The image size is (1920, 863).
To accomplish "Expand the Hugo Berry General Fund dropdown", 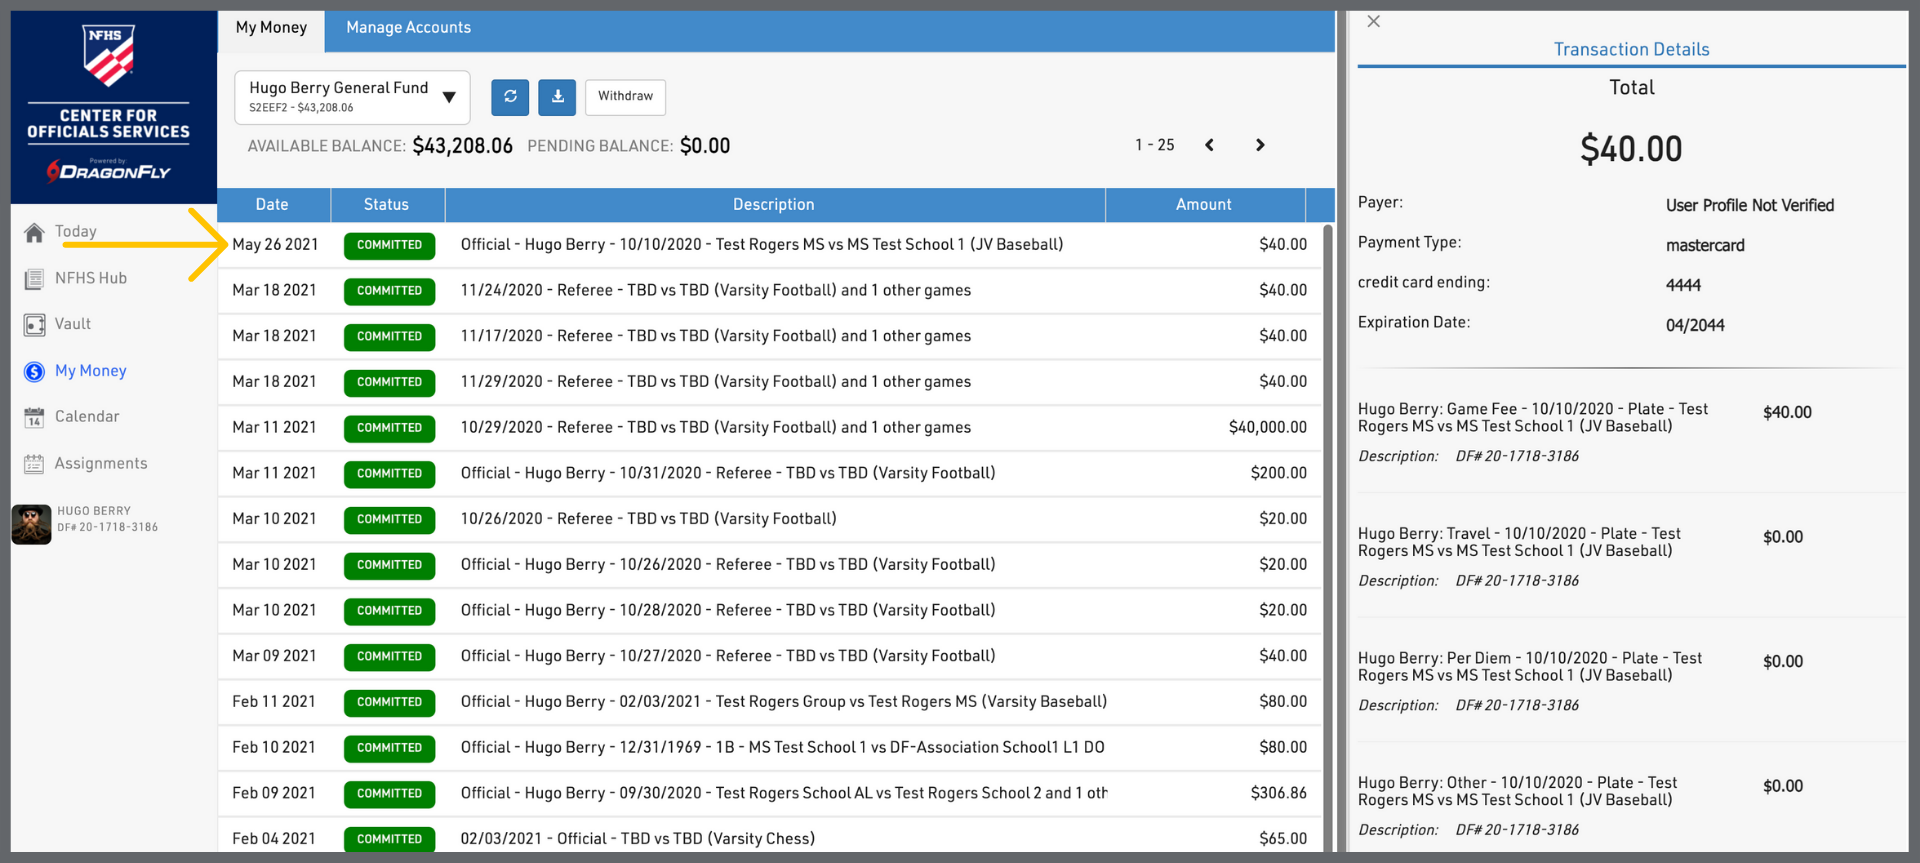I will [x=449, y=97].
